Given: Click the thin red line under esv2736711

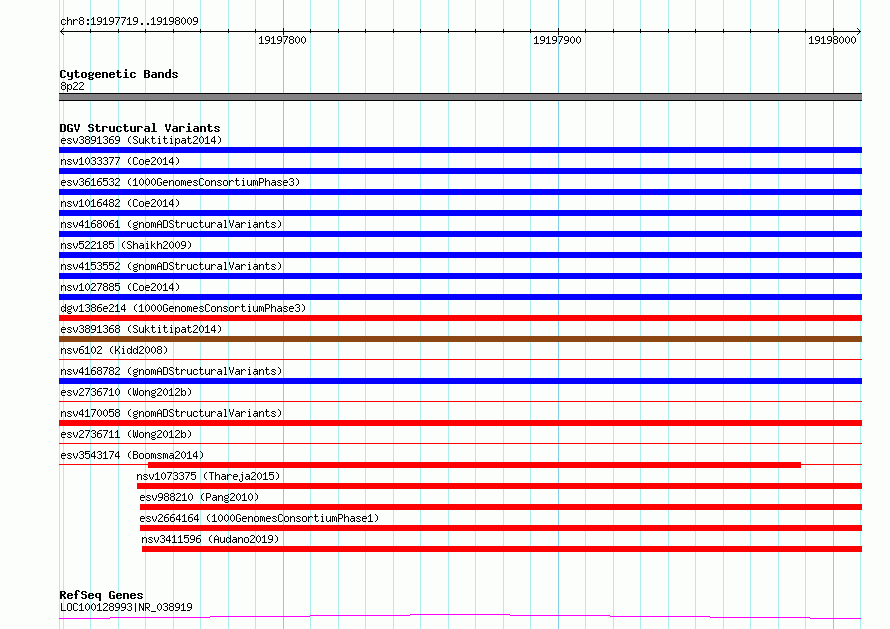Looking at the screenshot, I should [460, 443].
